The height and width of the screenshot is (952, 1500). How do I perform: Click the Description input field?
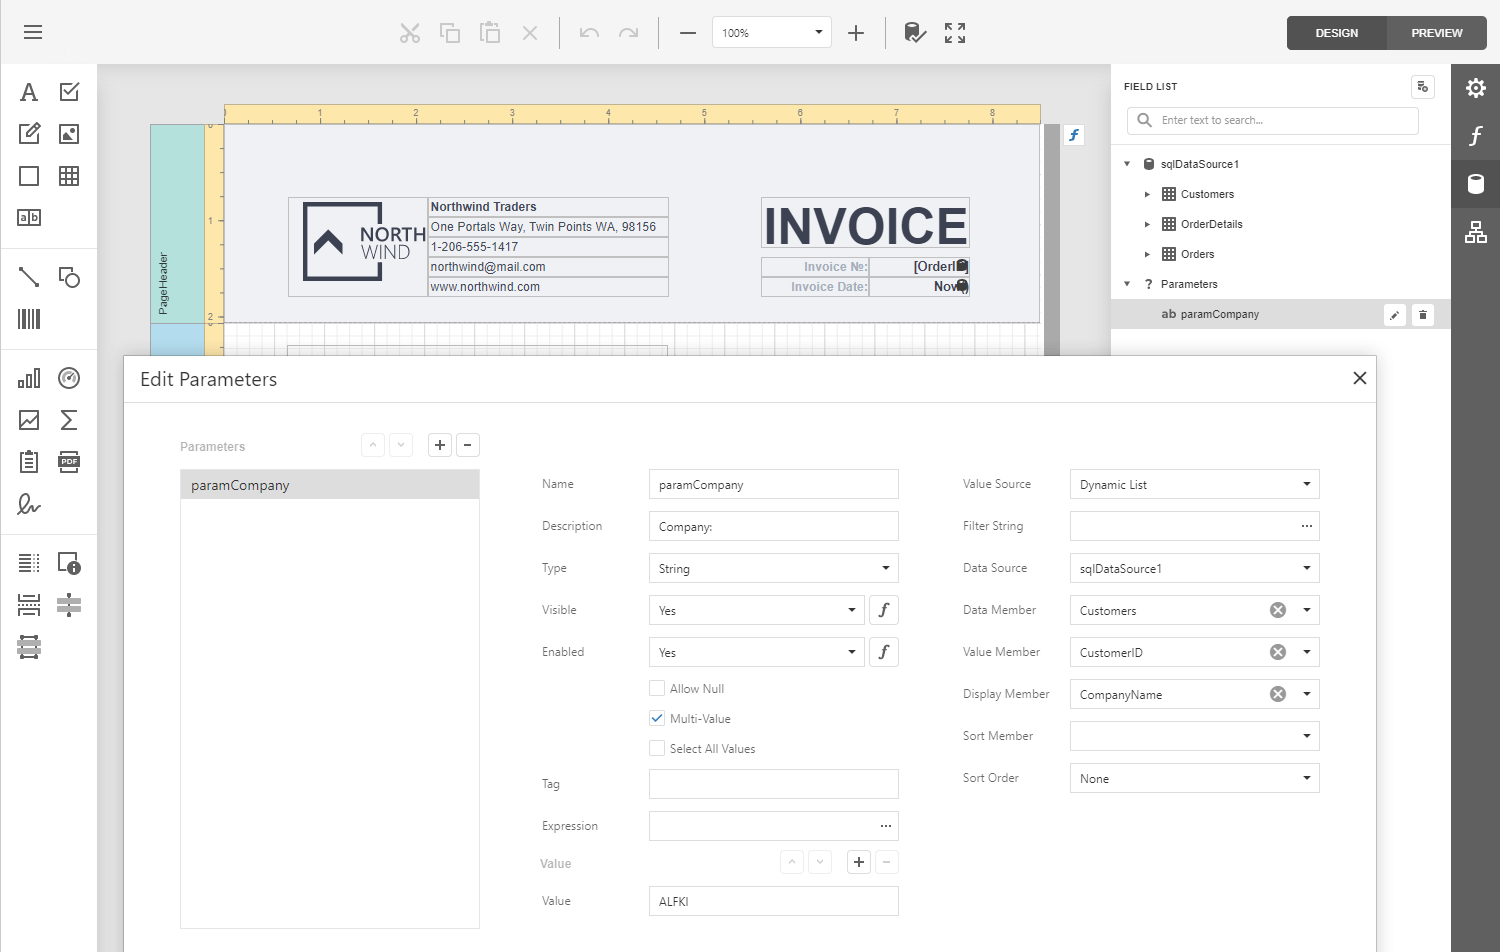pos(773,527)
